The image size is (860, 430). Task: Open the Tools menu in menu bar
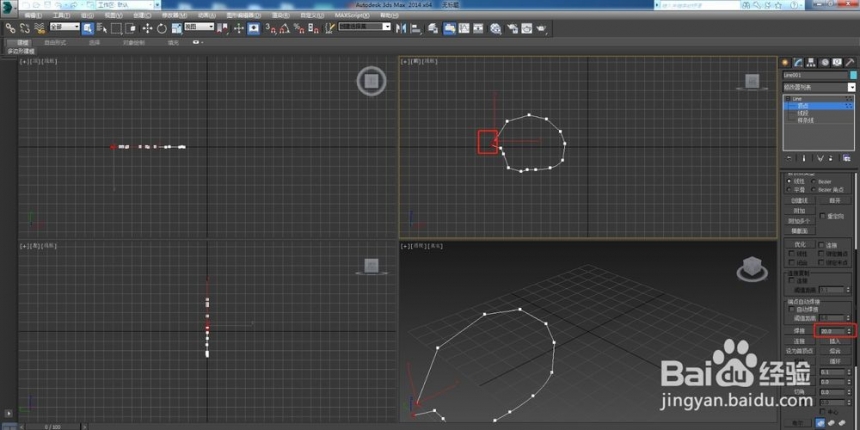click(60, 15)
